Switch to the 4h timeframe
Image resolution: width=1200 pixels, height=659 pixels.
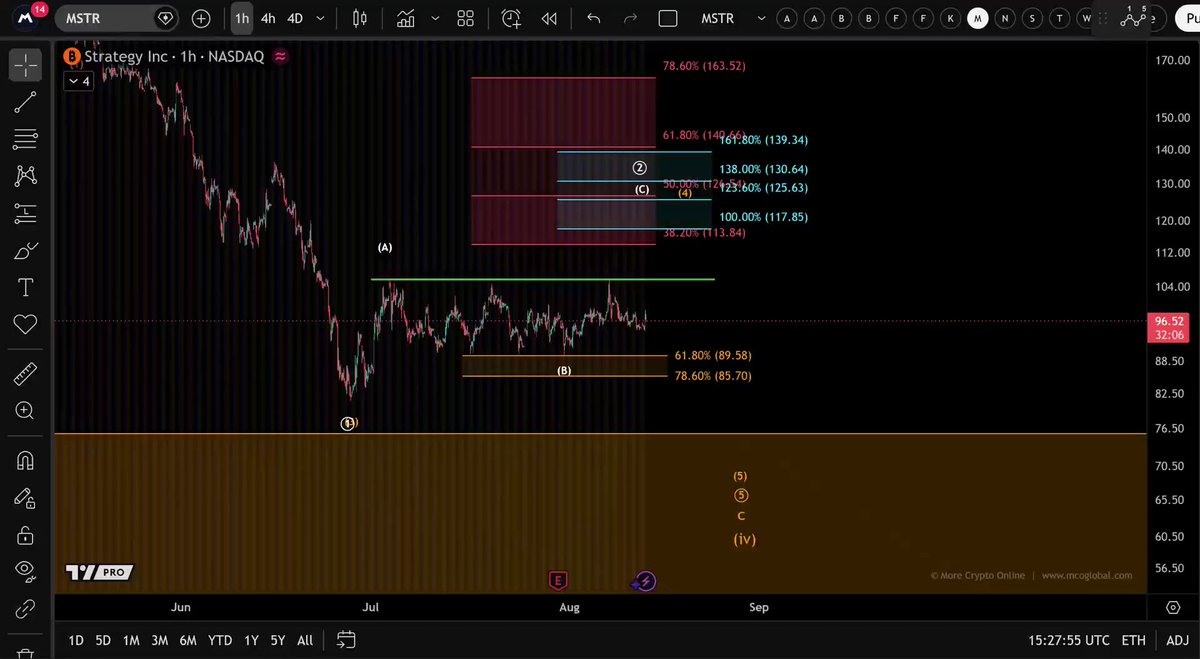(268, 18)
